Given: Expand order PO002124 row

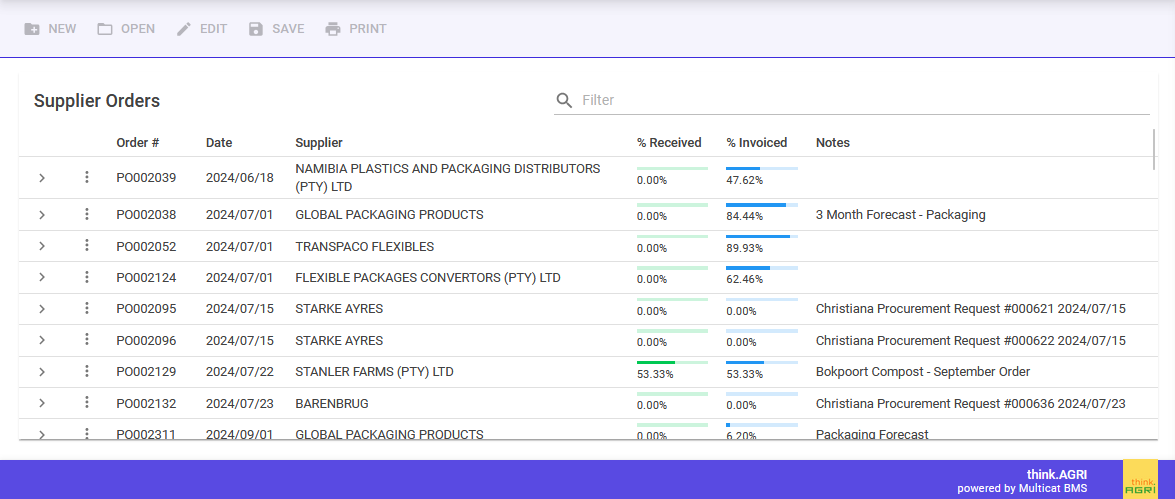Looking at the screenshot, I should tap(42, 277).
